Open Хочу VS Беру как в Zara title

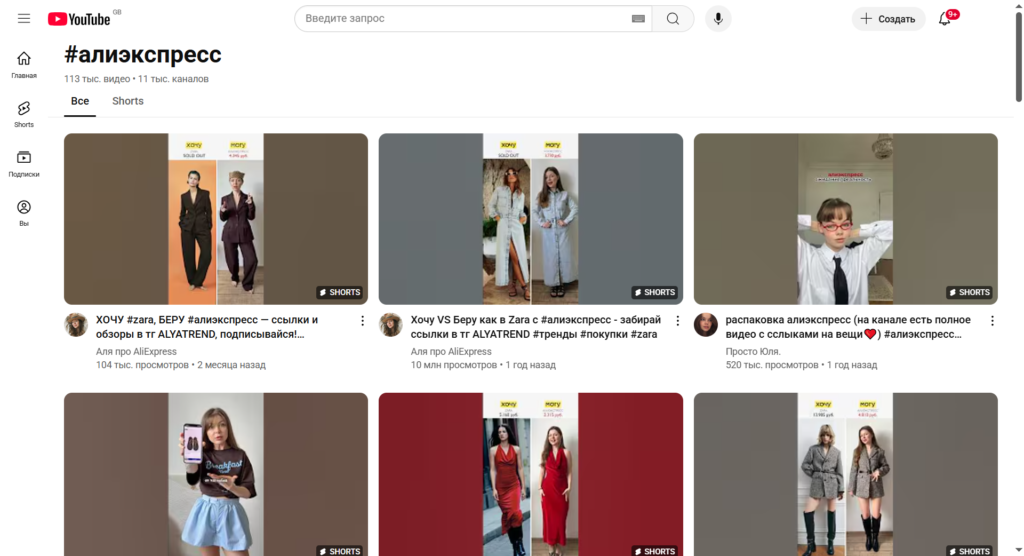pos(536,327)
